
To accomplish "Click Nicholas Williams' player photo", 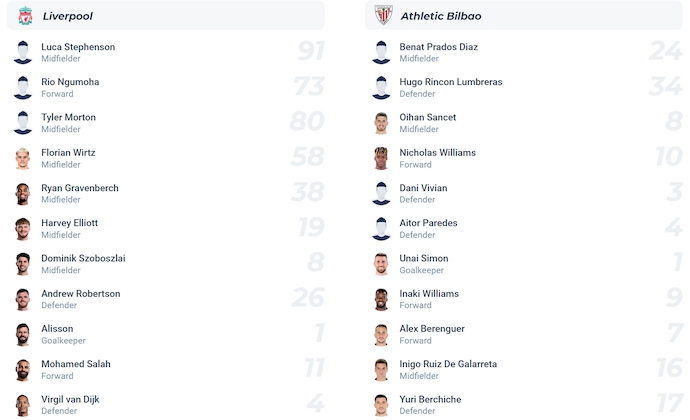I will tap(381, 158).
